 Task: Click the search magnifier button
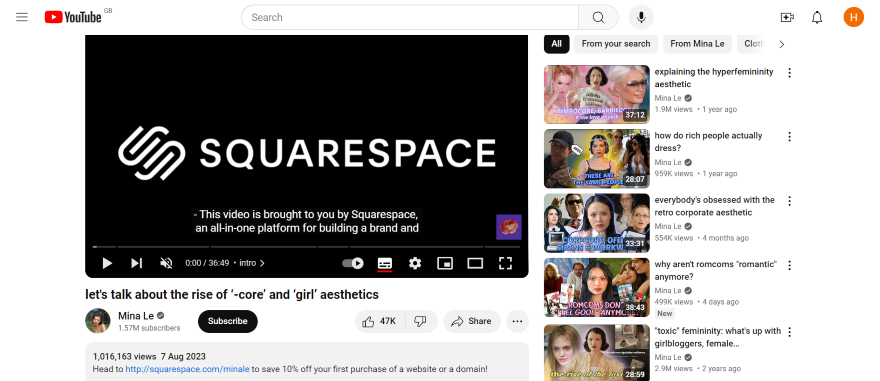598,17
